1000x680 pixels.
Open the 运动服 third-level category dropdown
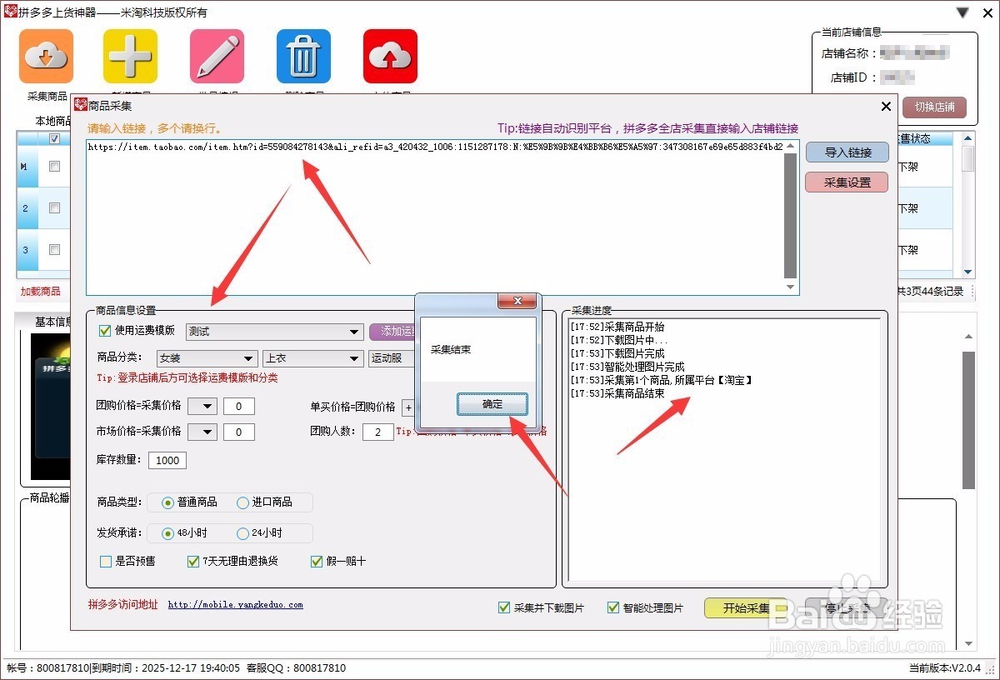pyautogui.click(x=392, y=358)
